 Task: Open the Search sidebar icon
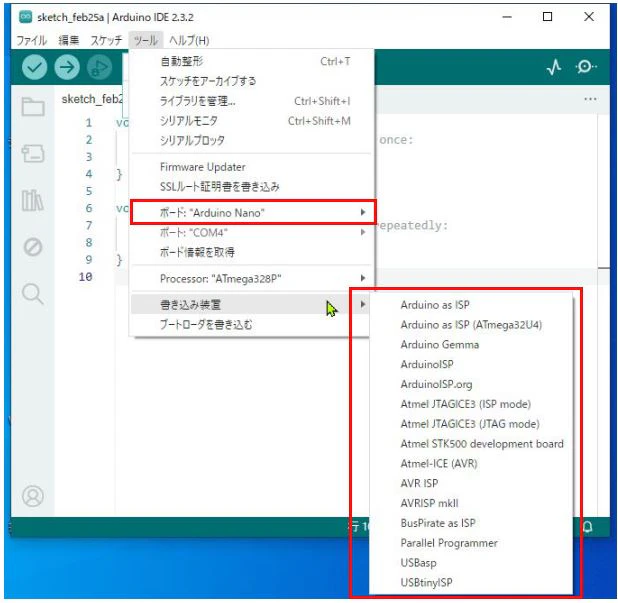(33, 294)
